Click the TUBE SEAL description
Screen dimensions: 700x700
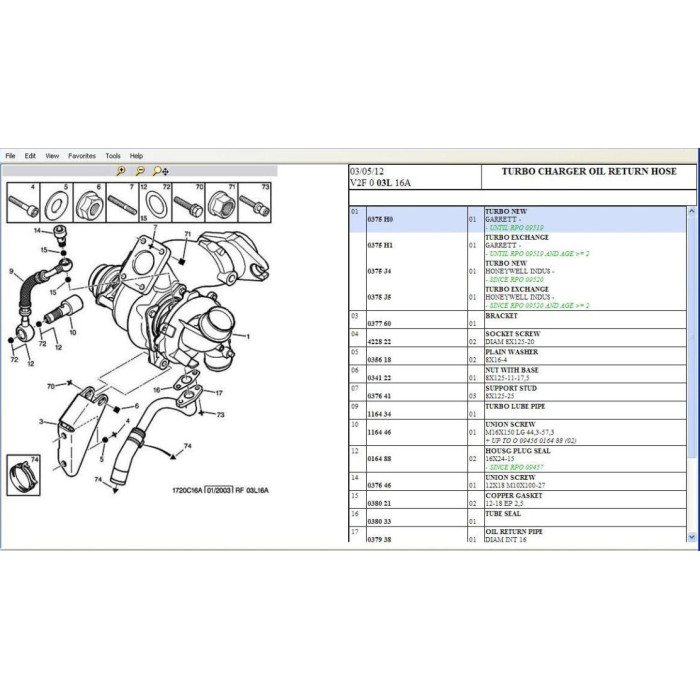click(503, 514)
